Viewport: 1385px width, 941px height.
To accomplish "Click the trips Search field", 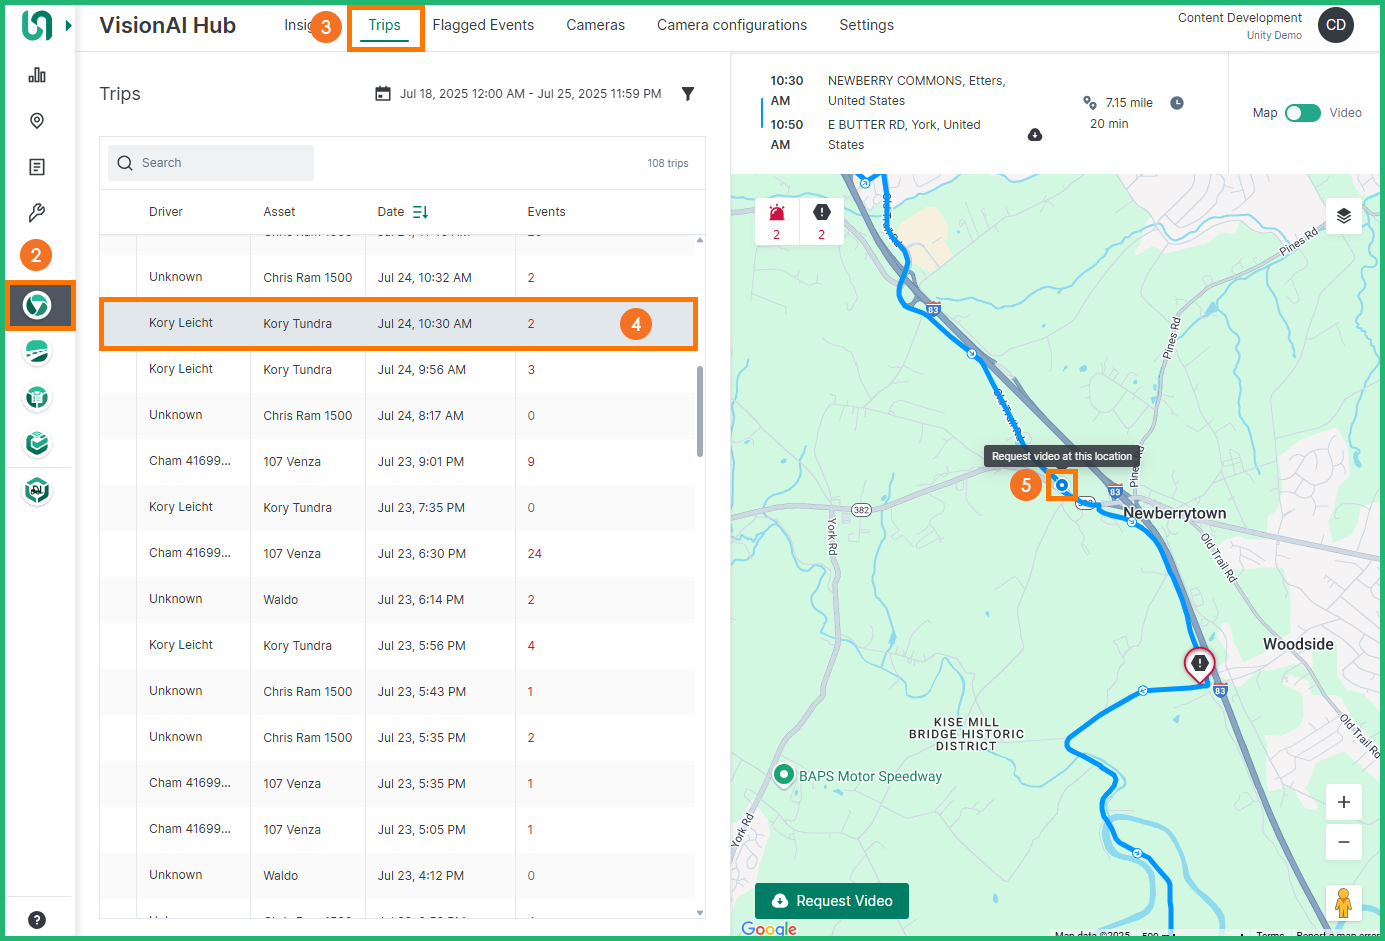I will tap(212, 163).
